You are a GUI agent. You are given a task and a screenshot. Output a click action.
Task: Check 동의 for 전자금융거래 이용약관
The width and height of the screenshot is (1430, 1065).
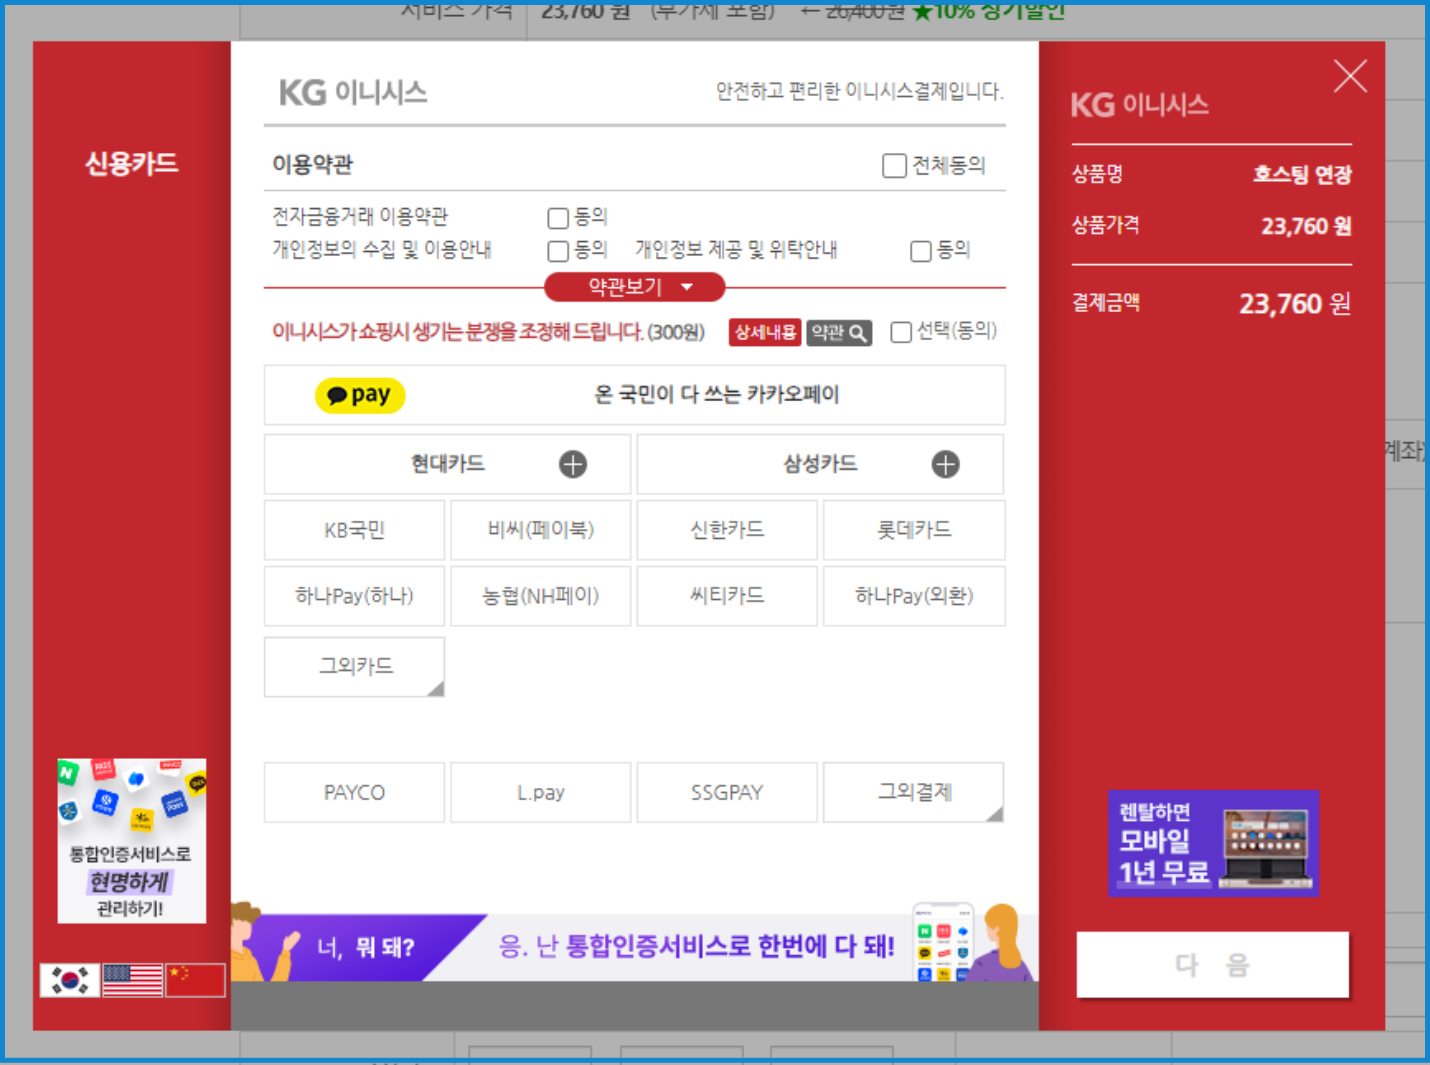[x=558, y=218]
